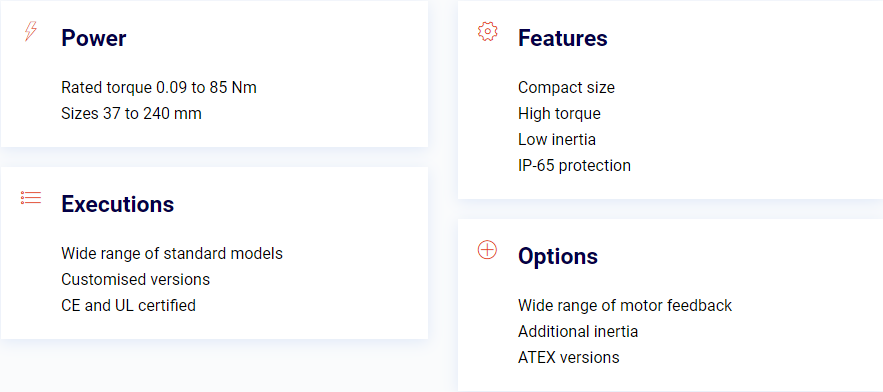Select the Options heading
883x392 pixels.
(x=558, y=256)
